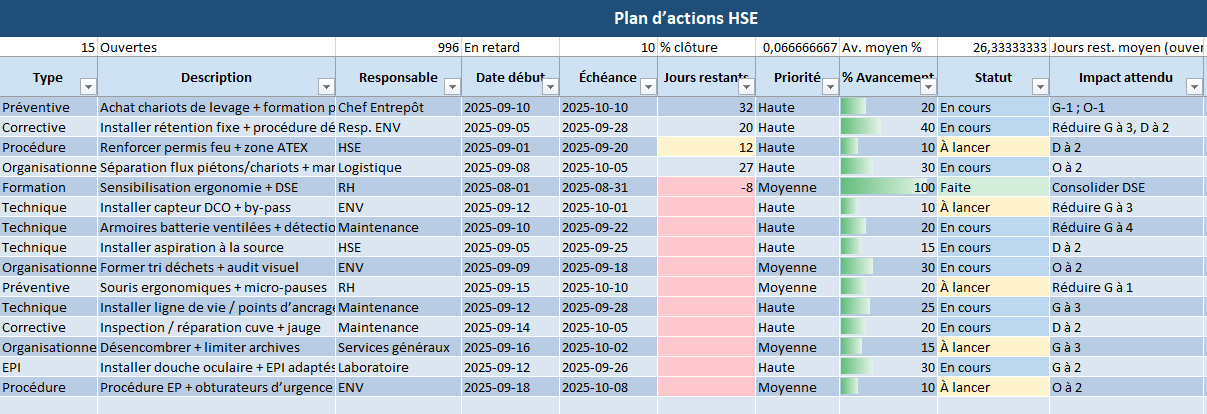Screen dimensions: 1207x414
Task: Click the 'Chef Entrepôt' responsable cell
Action: click(x=398, y=107)
